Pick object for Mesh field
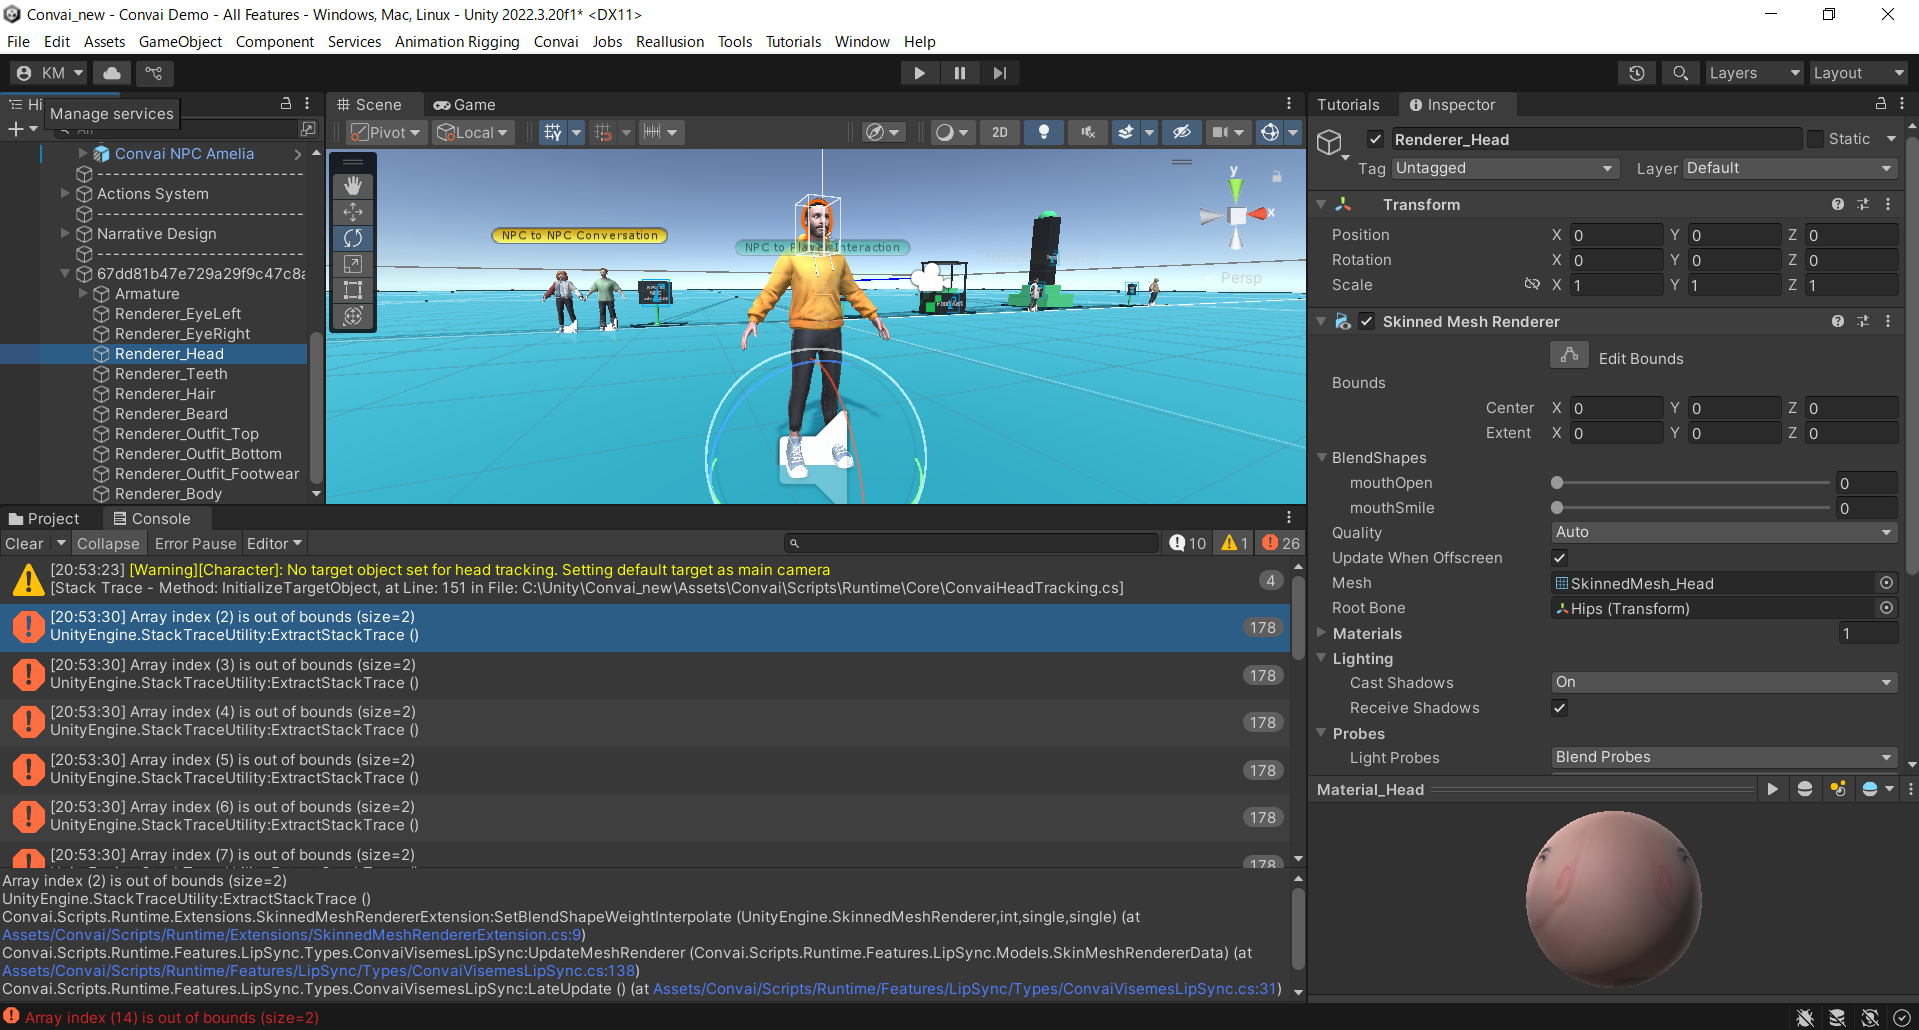This screenshot has height=1030, width=1919. pyautogui.click(x=1886, y=583)
